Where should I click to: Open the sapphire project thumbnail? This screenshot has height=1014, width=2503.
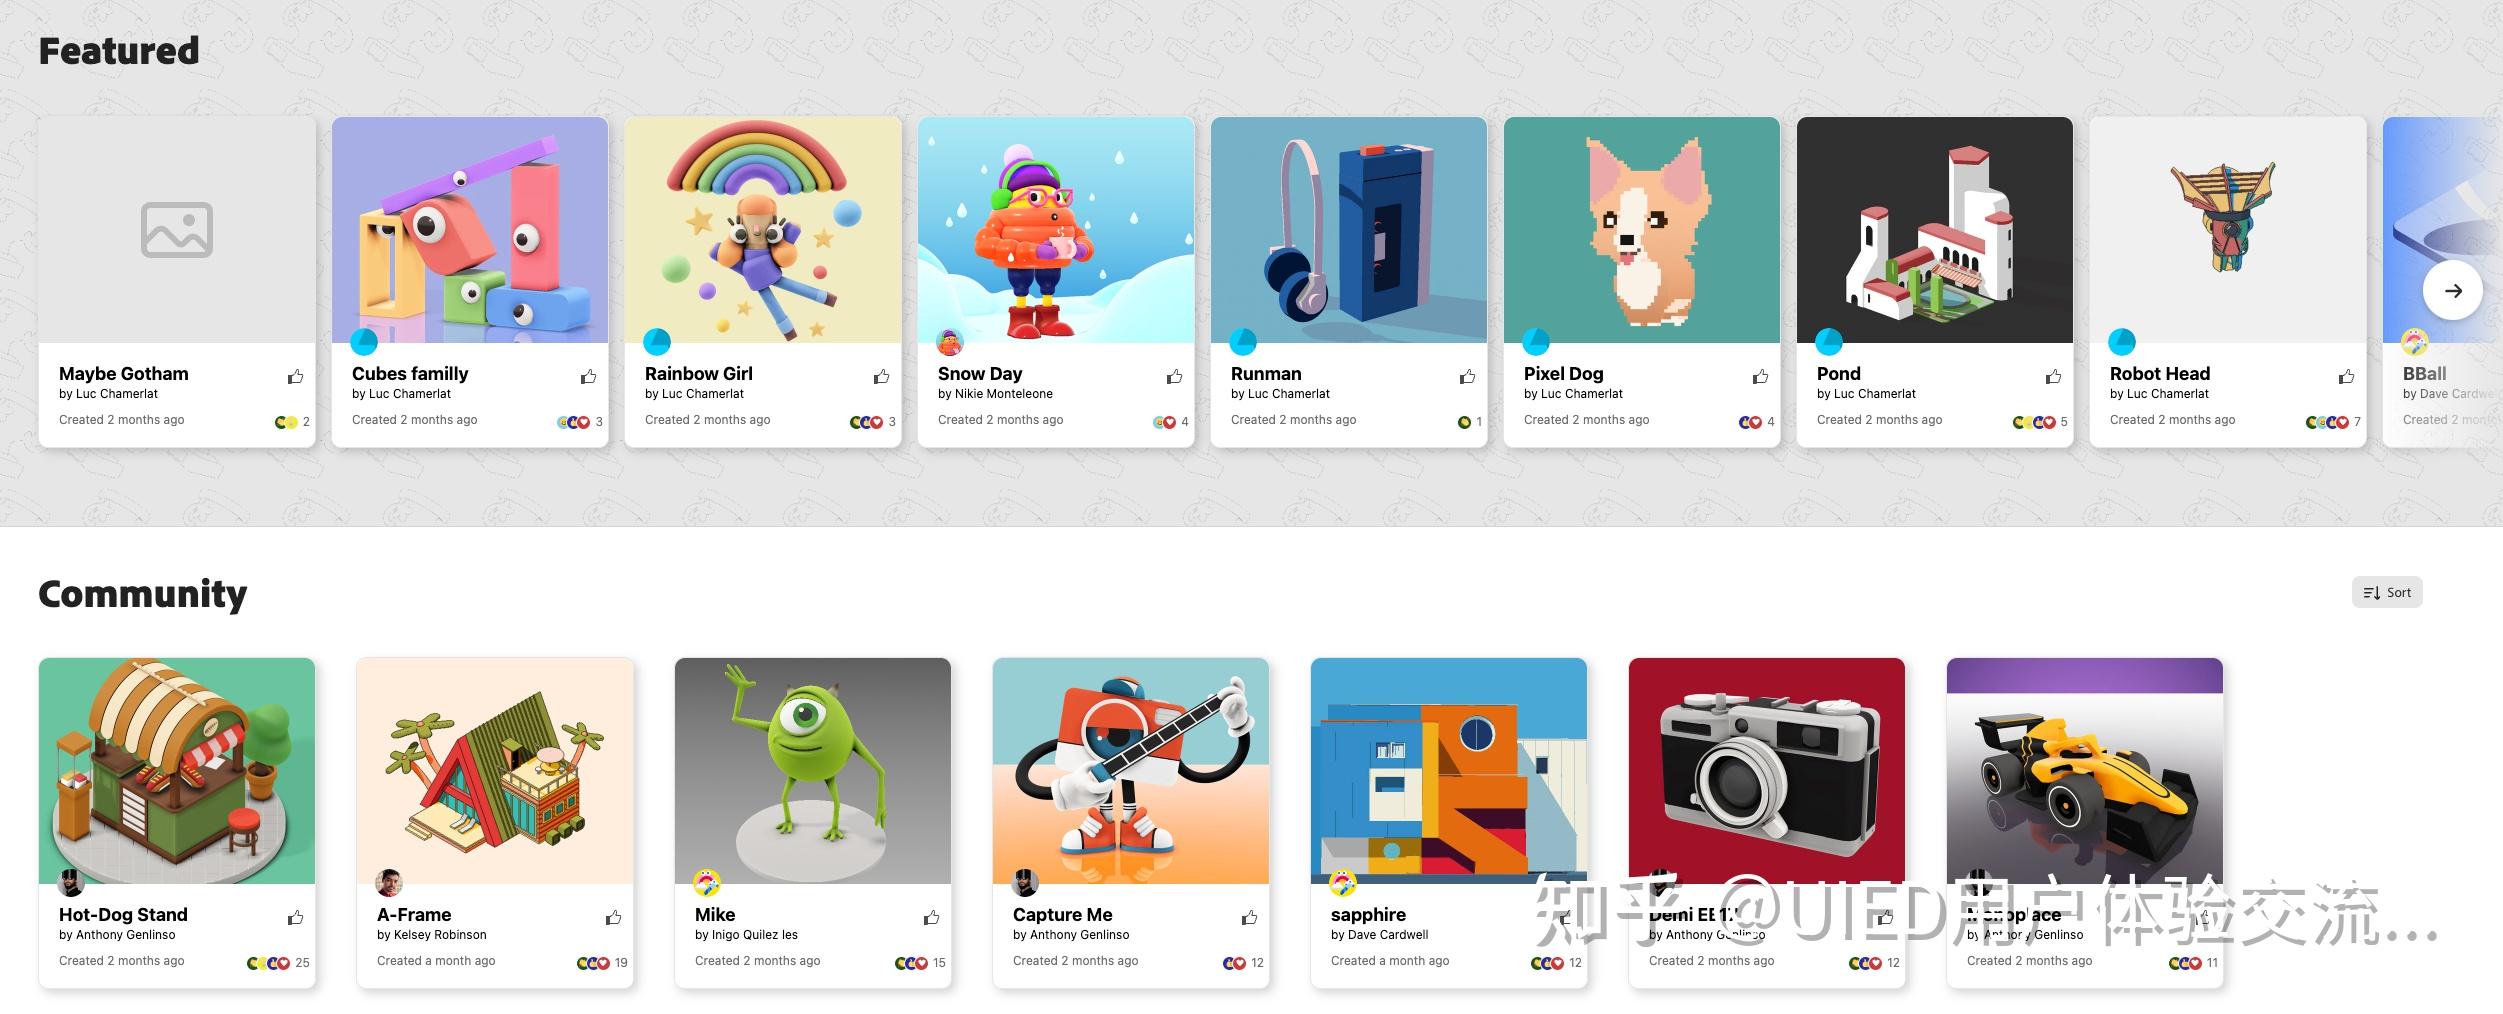coord(1449,771)
